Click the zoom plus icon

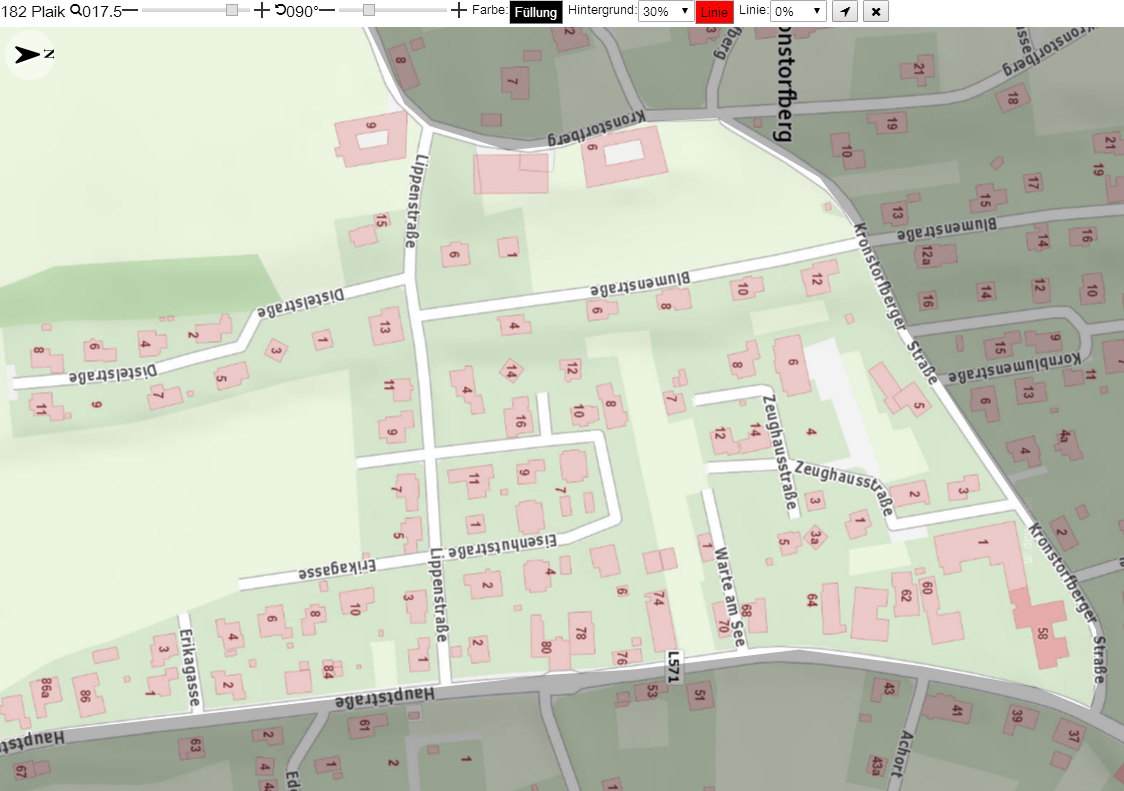click(x=262, y=10)
